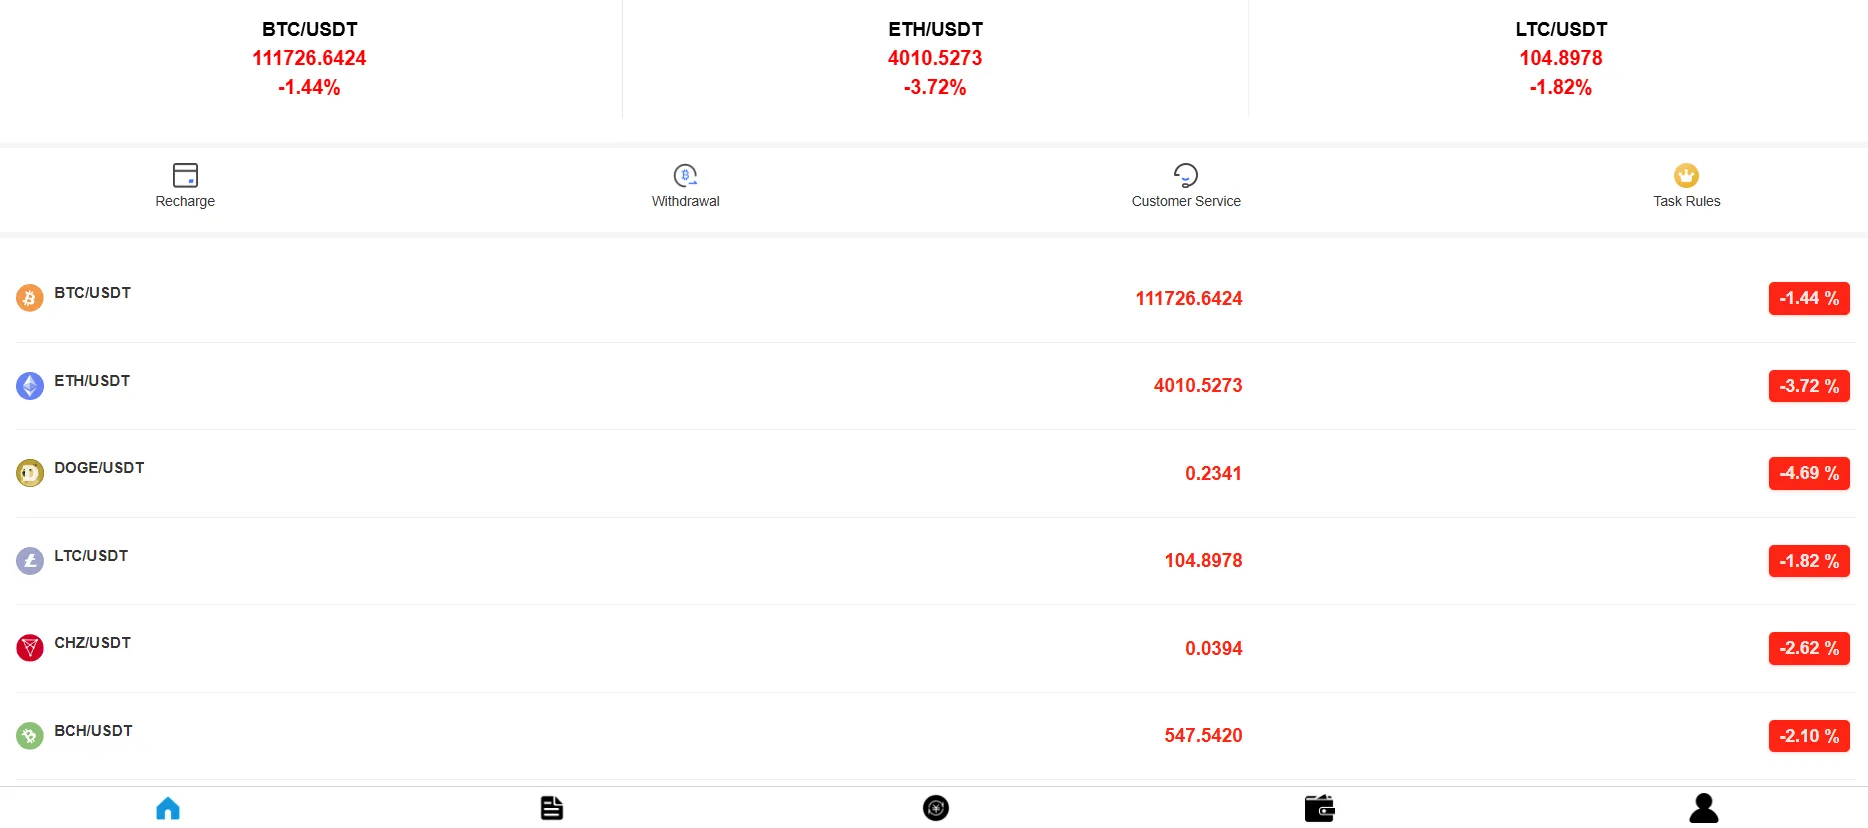The image size is (1868, 828).
Task: Click the wallet icon in bottom navigation
Action: point(1319,808)
